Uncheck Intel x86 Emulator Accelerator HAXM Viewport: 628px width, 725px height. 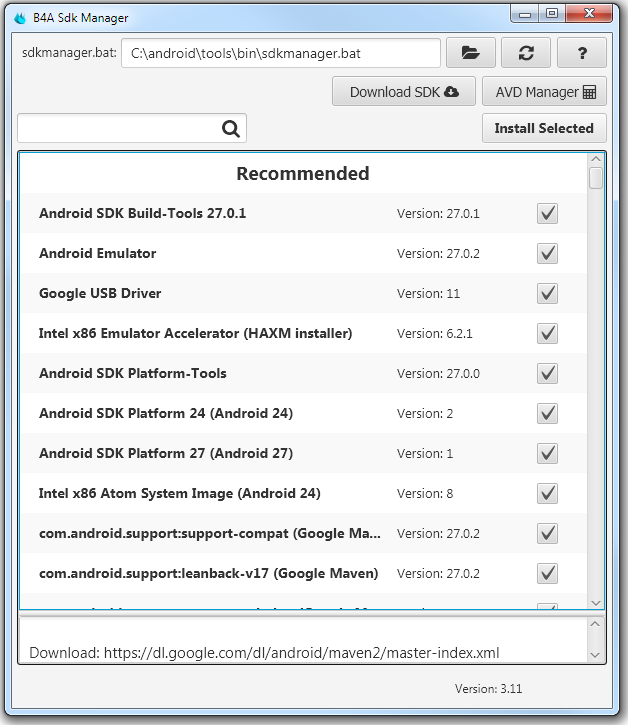coord(548,333)
